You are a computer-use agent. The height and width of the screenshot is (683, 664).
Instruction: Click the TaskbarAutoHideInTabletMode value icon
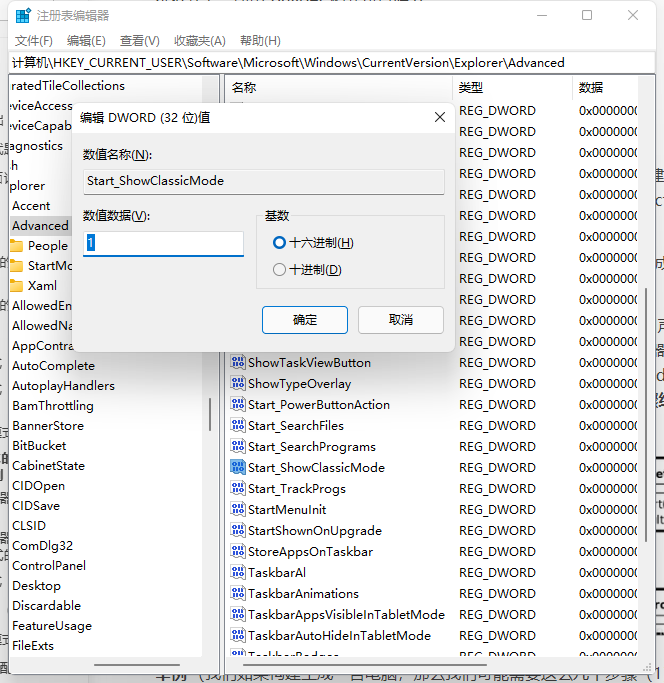pyautogui.click(x=238, y=636)
